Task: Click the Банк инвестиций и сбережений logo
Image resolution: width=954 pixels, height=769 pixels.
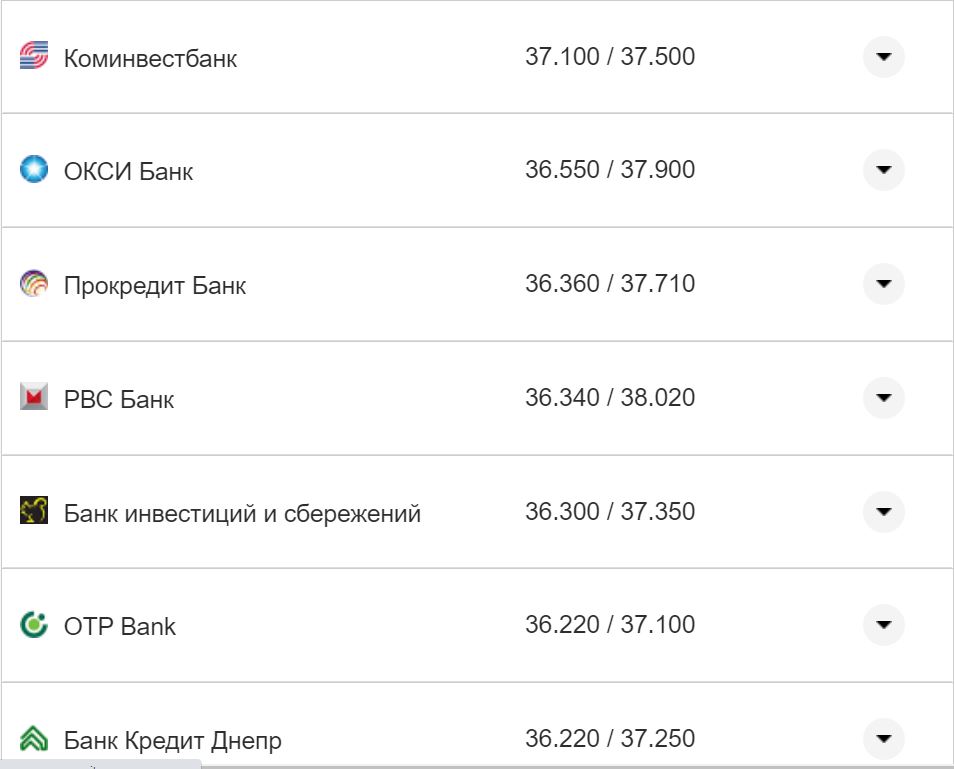Action: tap(36, 511)
